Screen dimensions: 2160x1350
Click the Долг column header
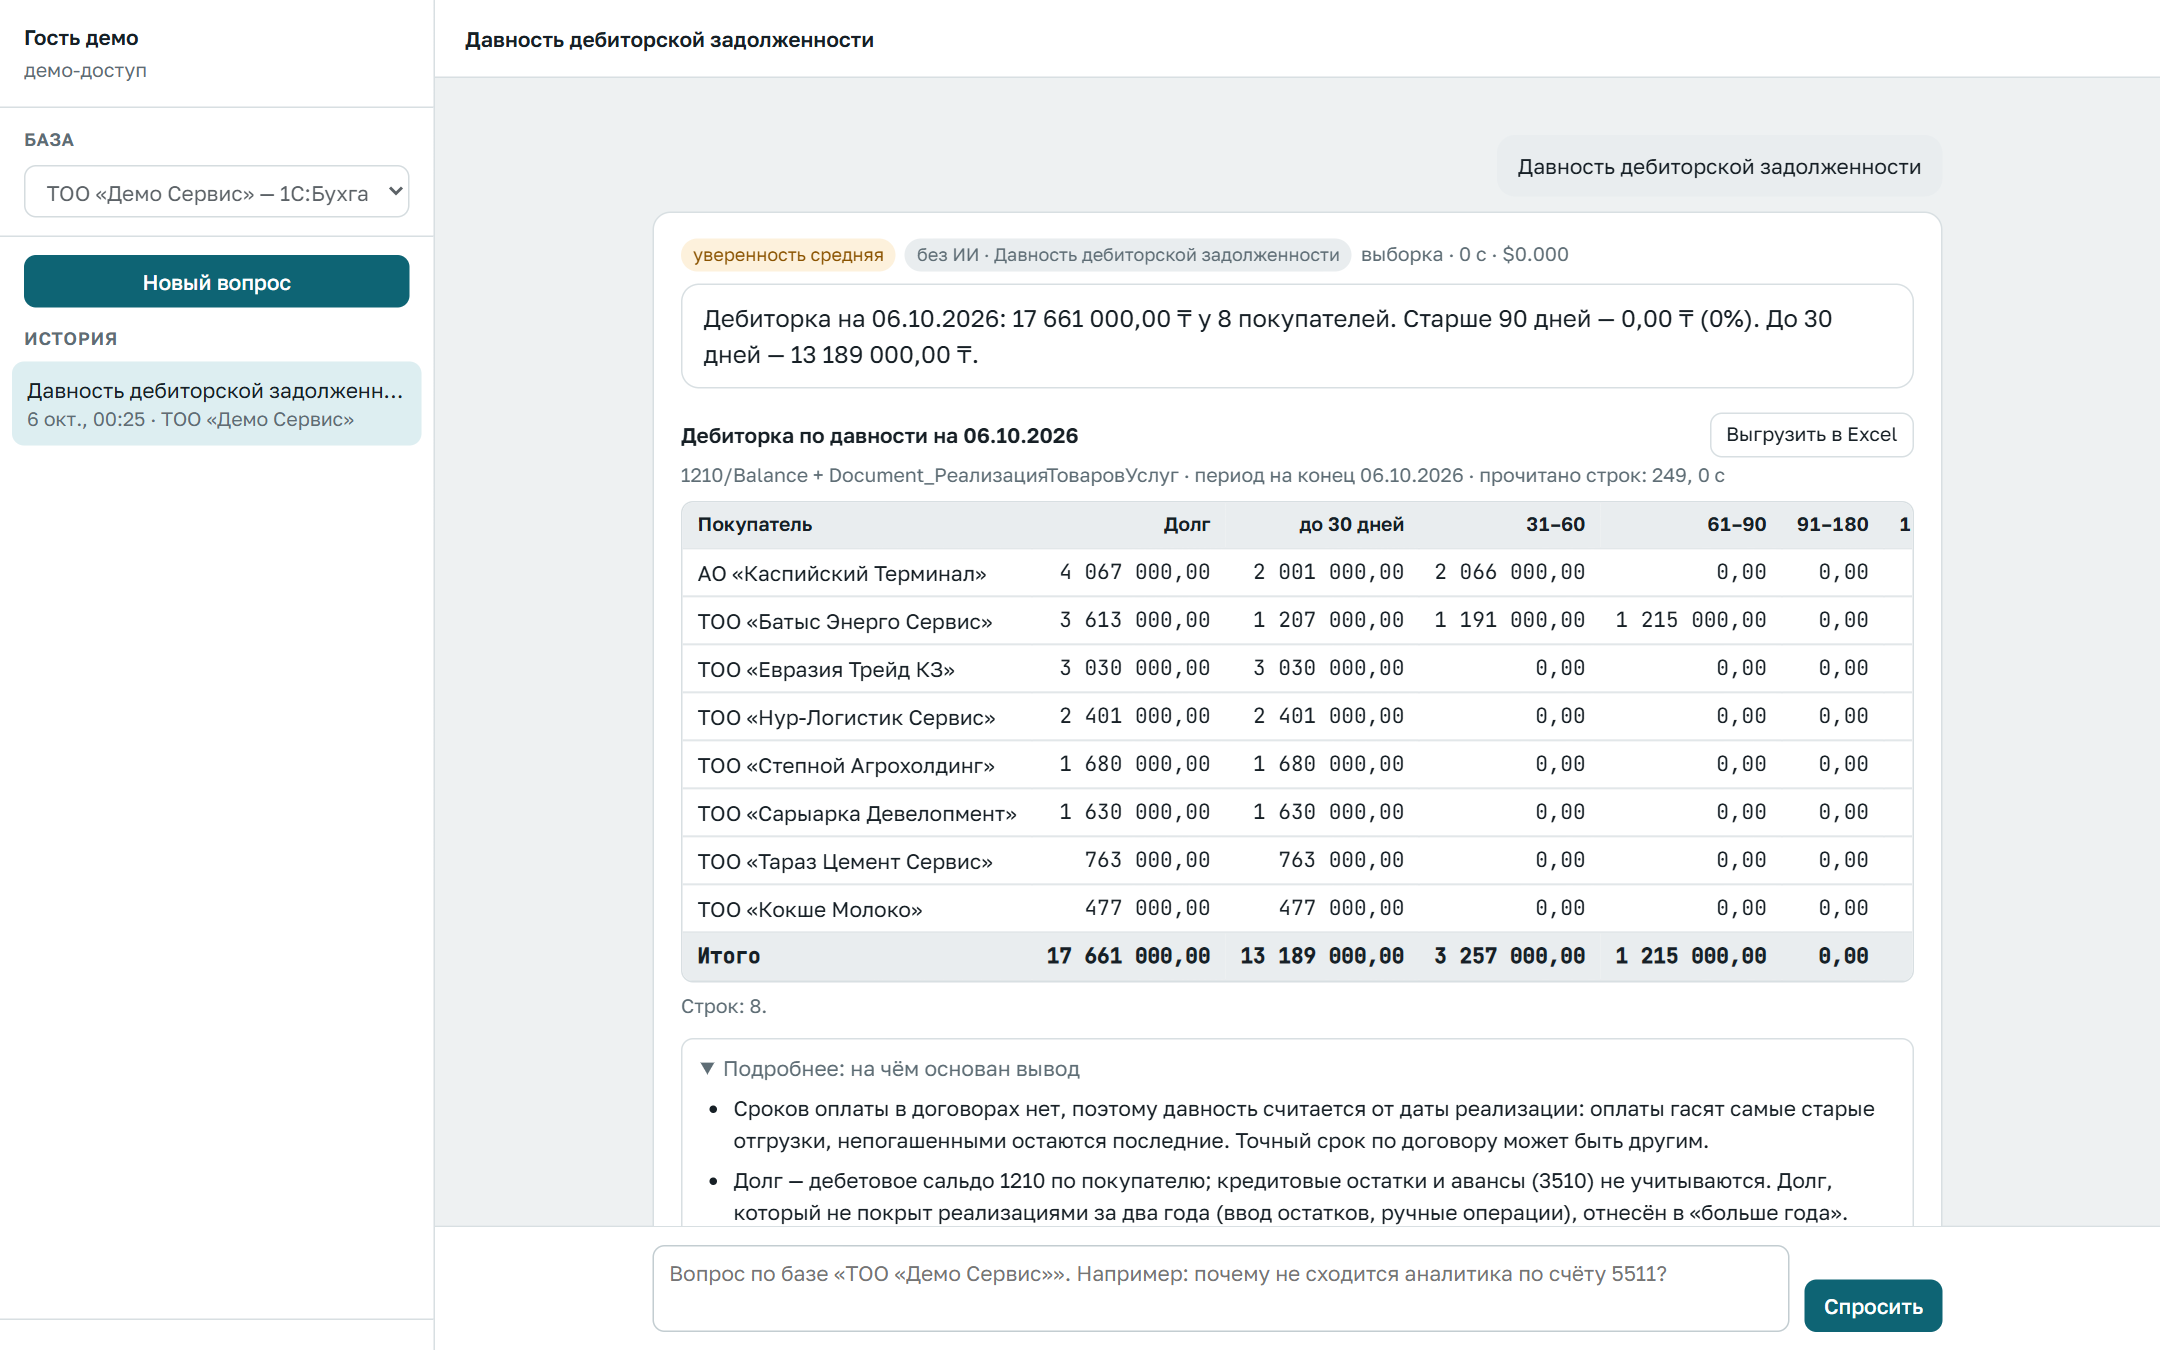click(1187, 524)
